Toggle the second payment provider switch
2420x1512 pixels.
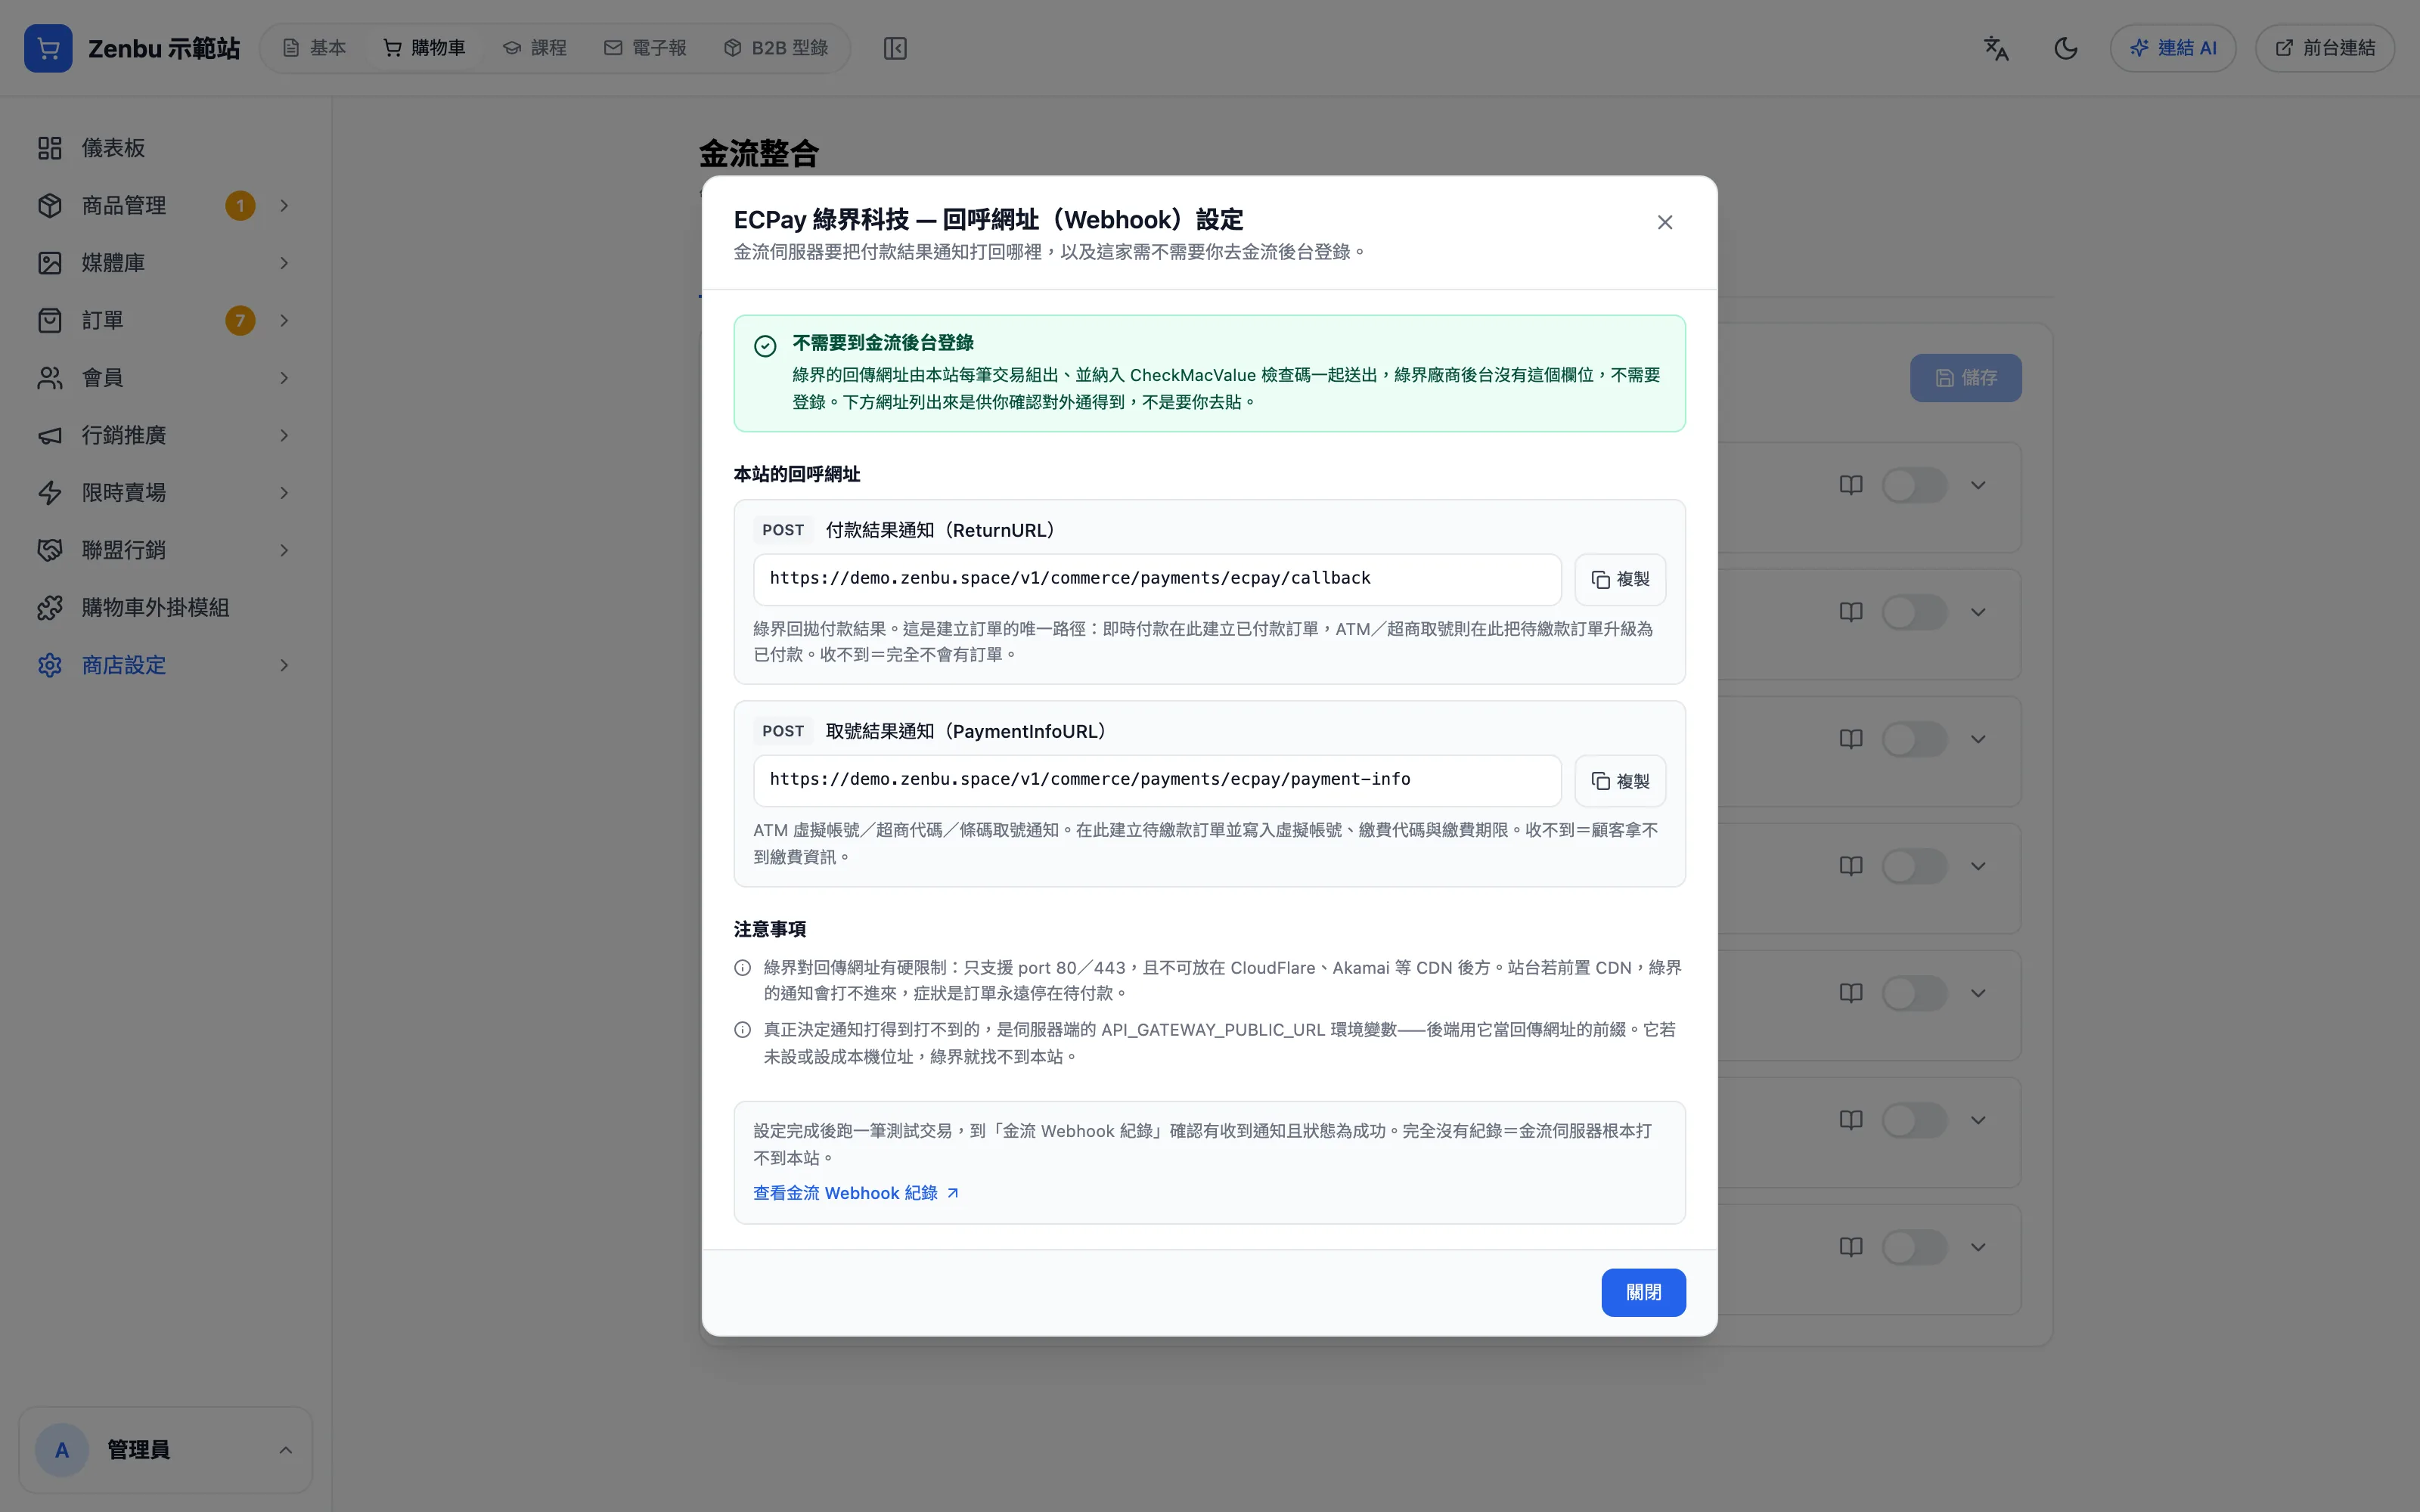click(x=1914, y=612)
